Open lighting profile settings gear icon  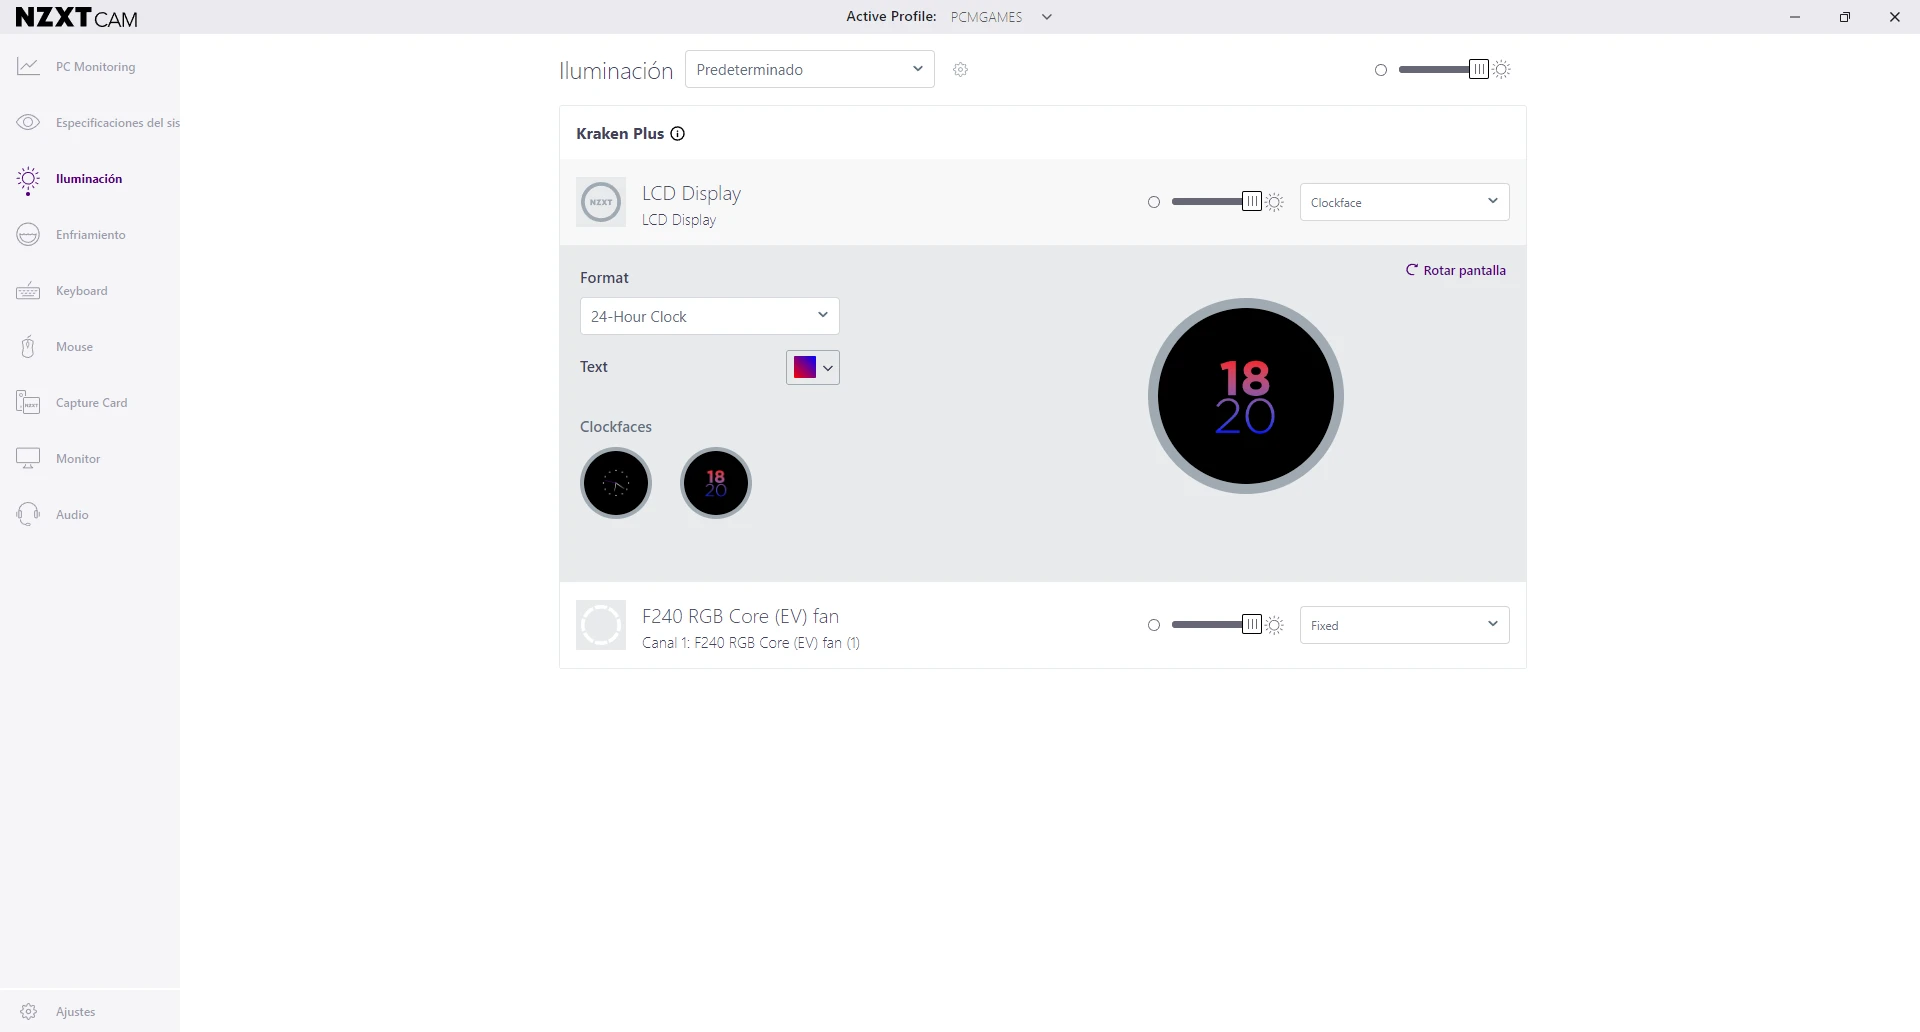(x=960, y=69)
